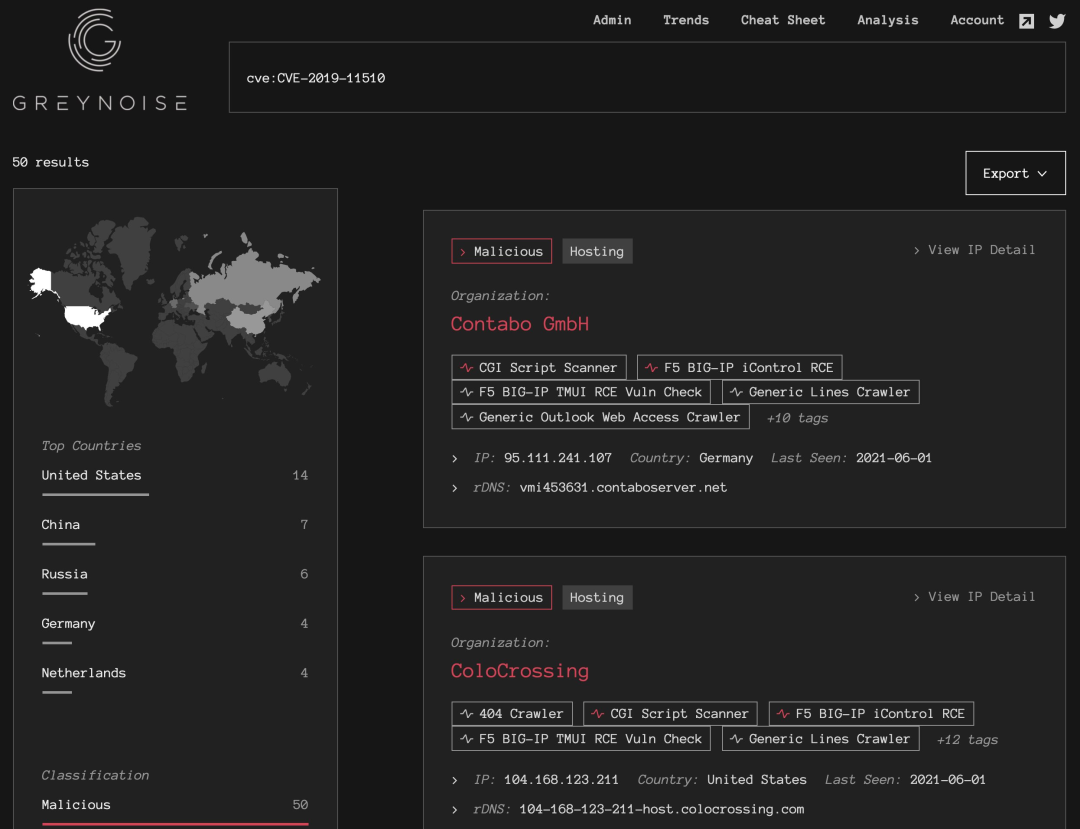Open the external link arrow icon
This screenshot has width=1080, height=829.
(x=1026, y=21)
